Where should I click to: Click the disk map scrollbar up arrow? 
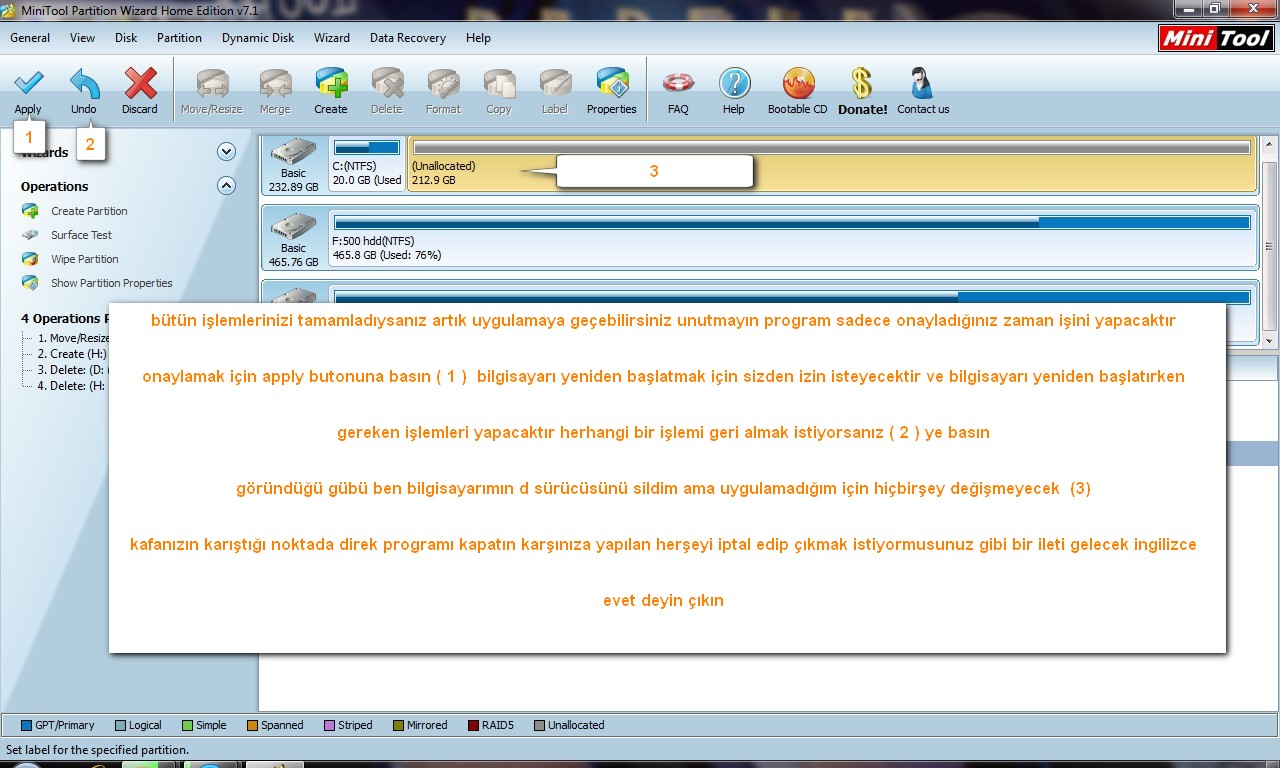point(1270,145)
